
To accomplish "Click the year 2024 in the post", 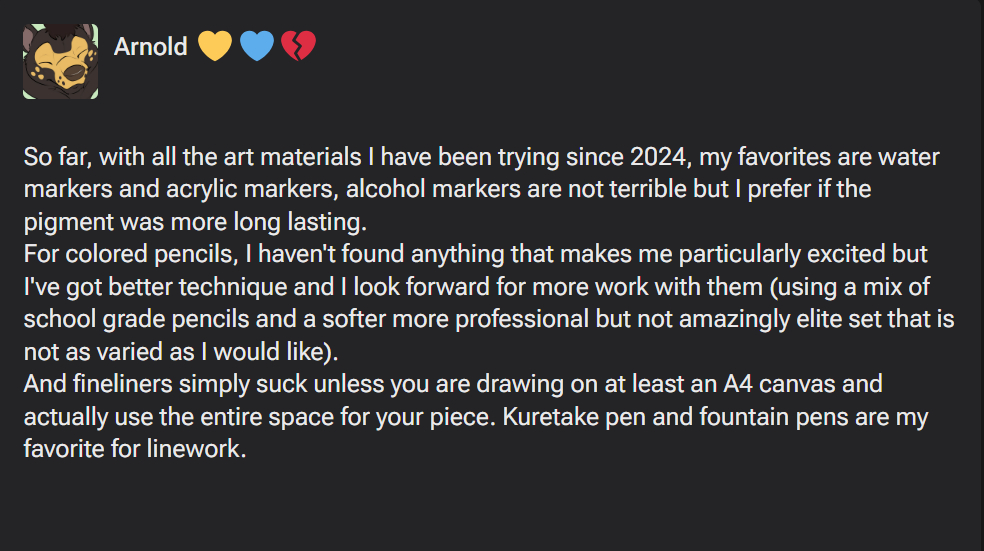I will click(x=660, y=158).
